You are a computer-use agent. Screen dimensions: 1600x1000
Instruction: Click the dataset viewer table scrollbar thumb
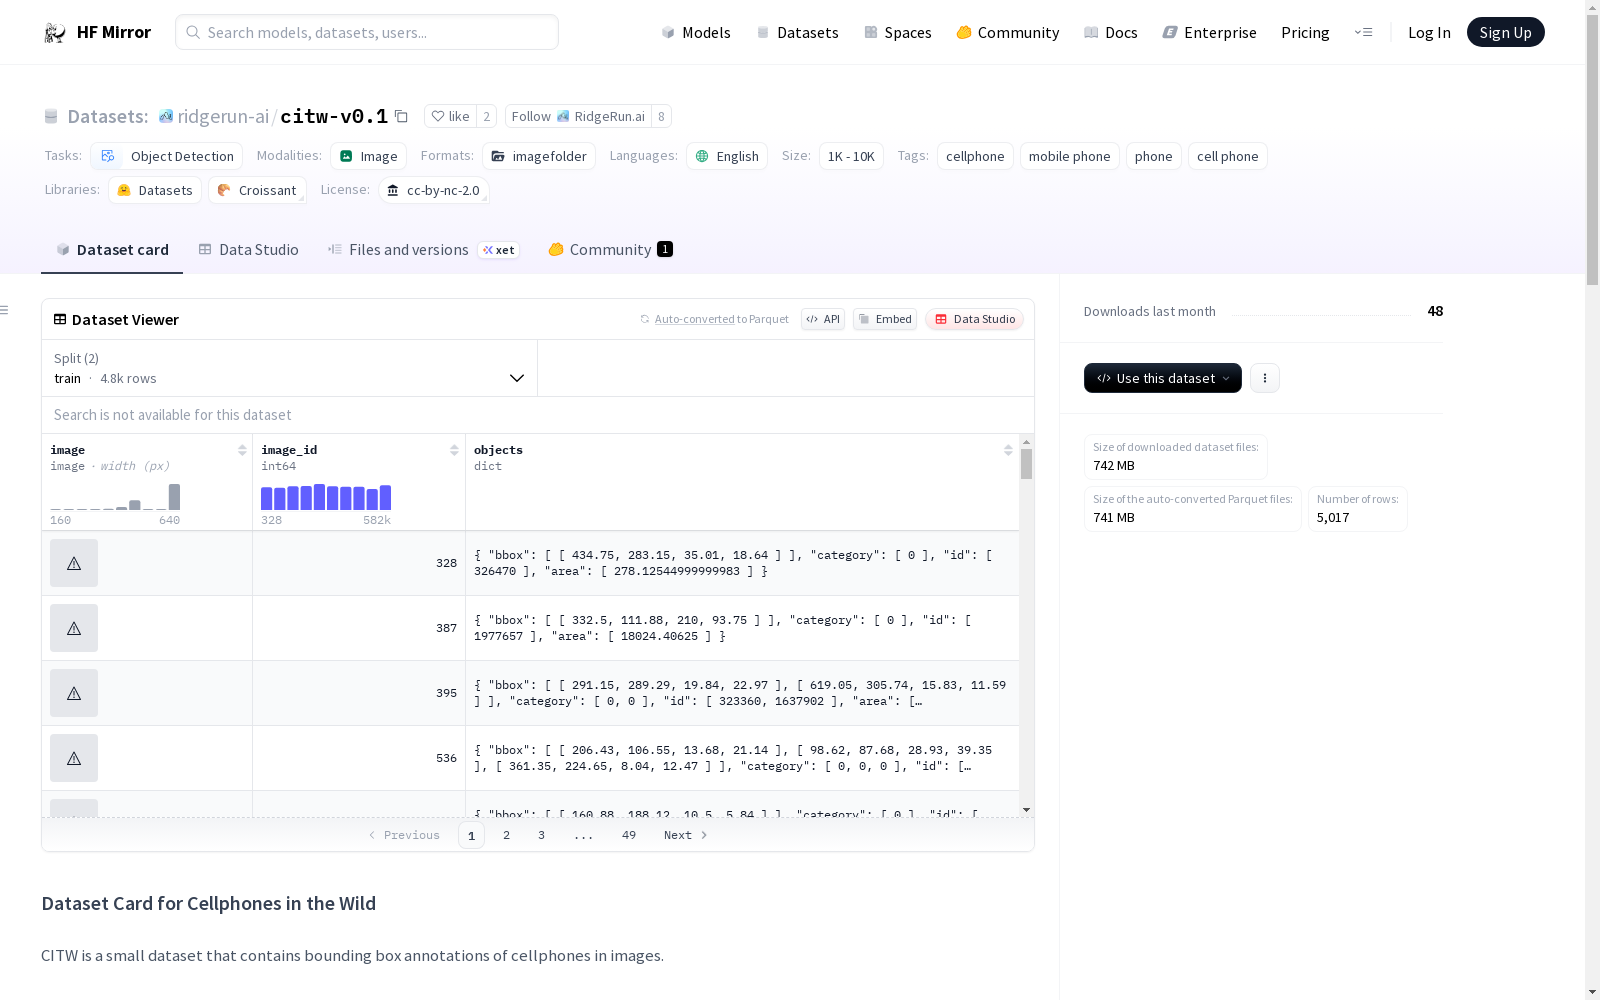[x=1026, y=464]
